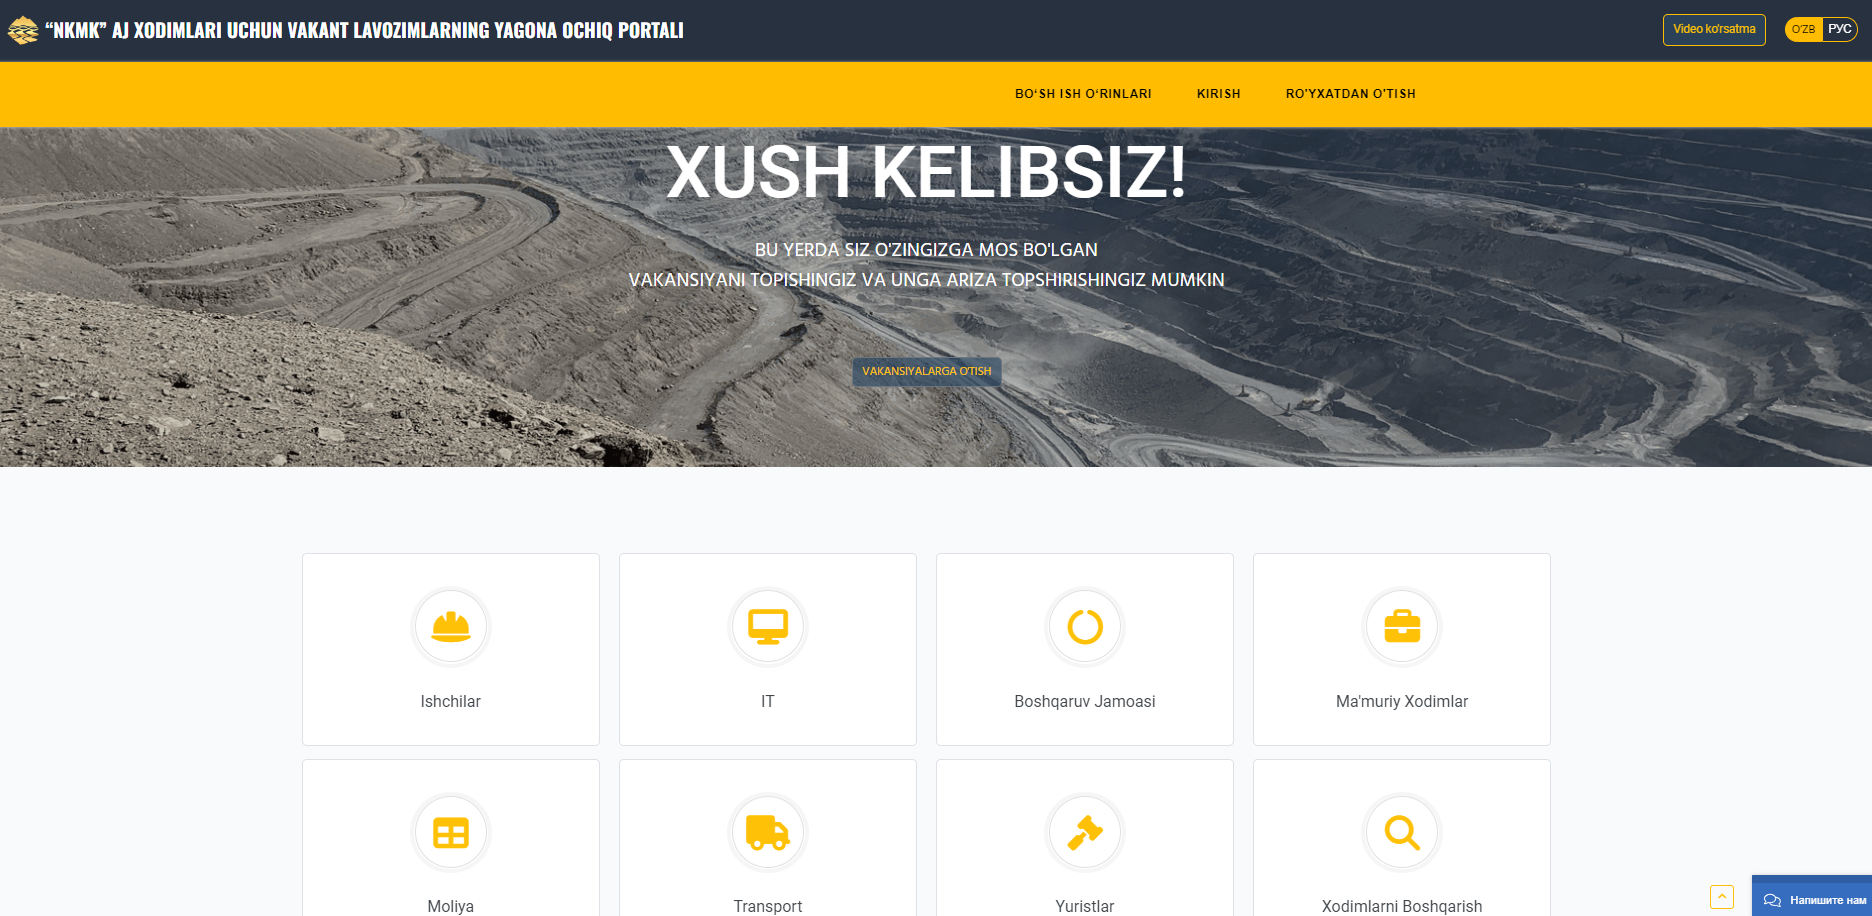The width and height of the screenshot is (1872, 916).
Task: Open RO'YXATDAN O'TISH registration
Action: pos(1350,94)
